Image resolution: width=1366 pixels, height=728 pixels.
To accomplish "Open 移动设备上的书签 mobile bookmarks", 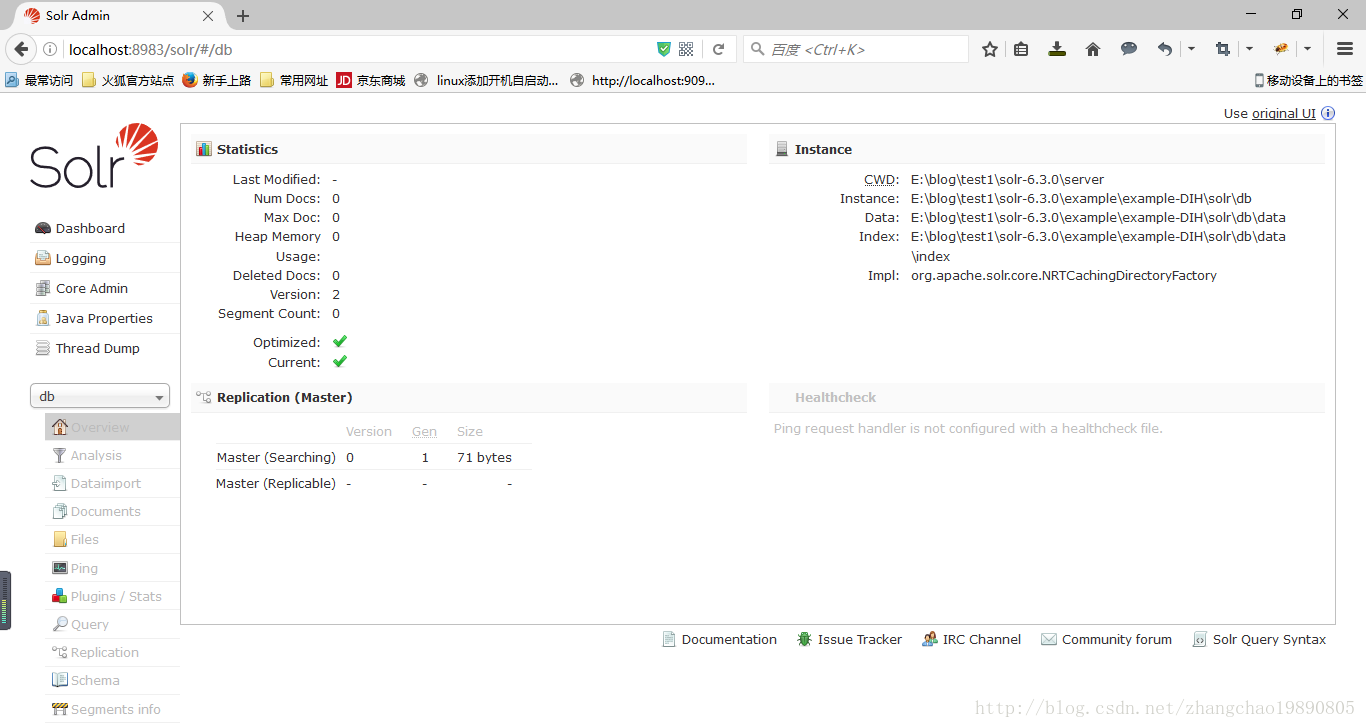I will [x=1308, y=80].
